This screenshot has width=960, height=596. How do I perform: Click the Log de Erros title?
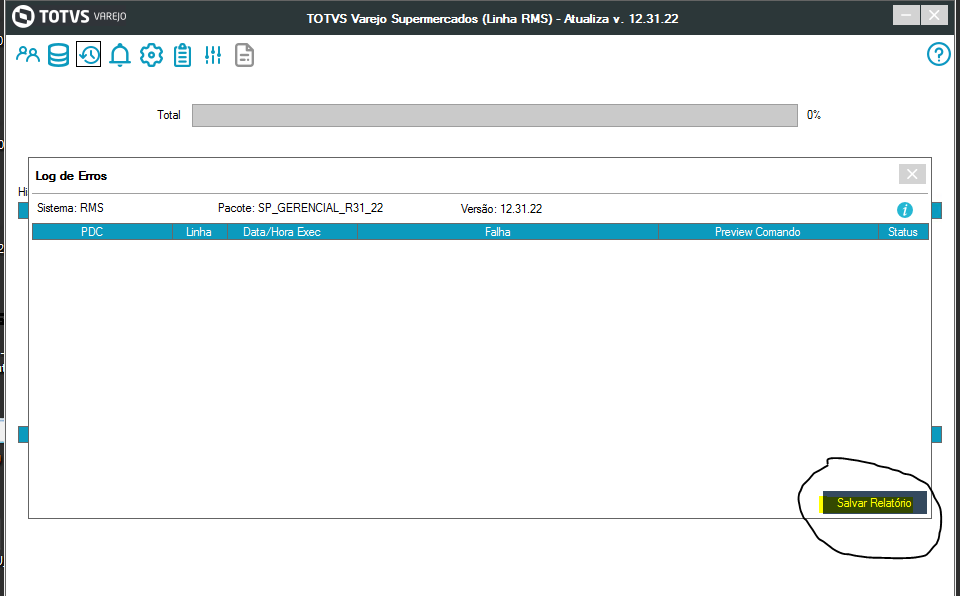click(71, 176)
